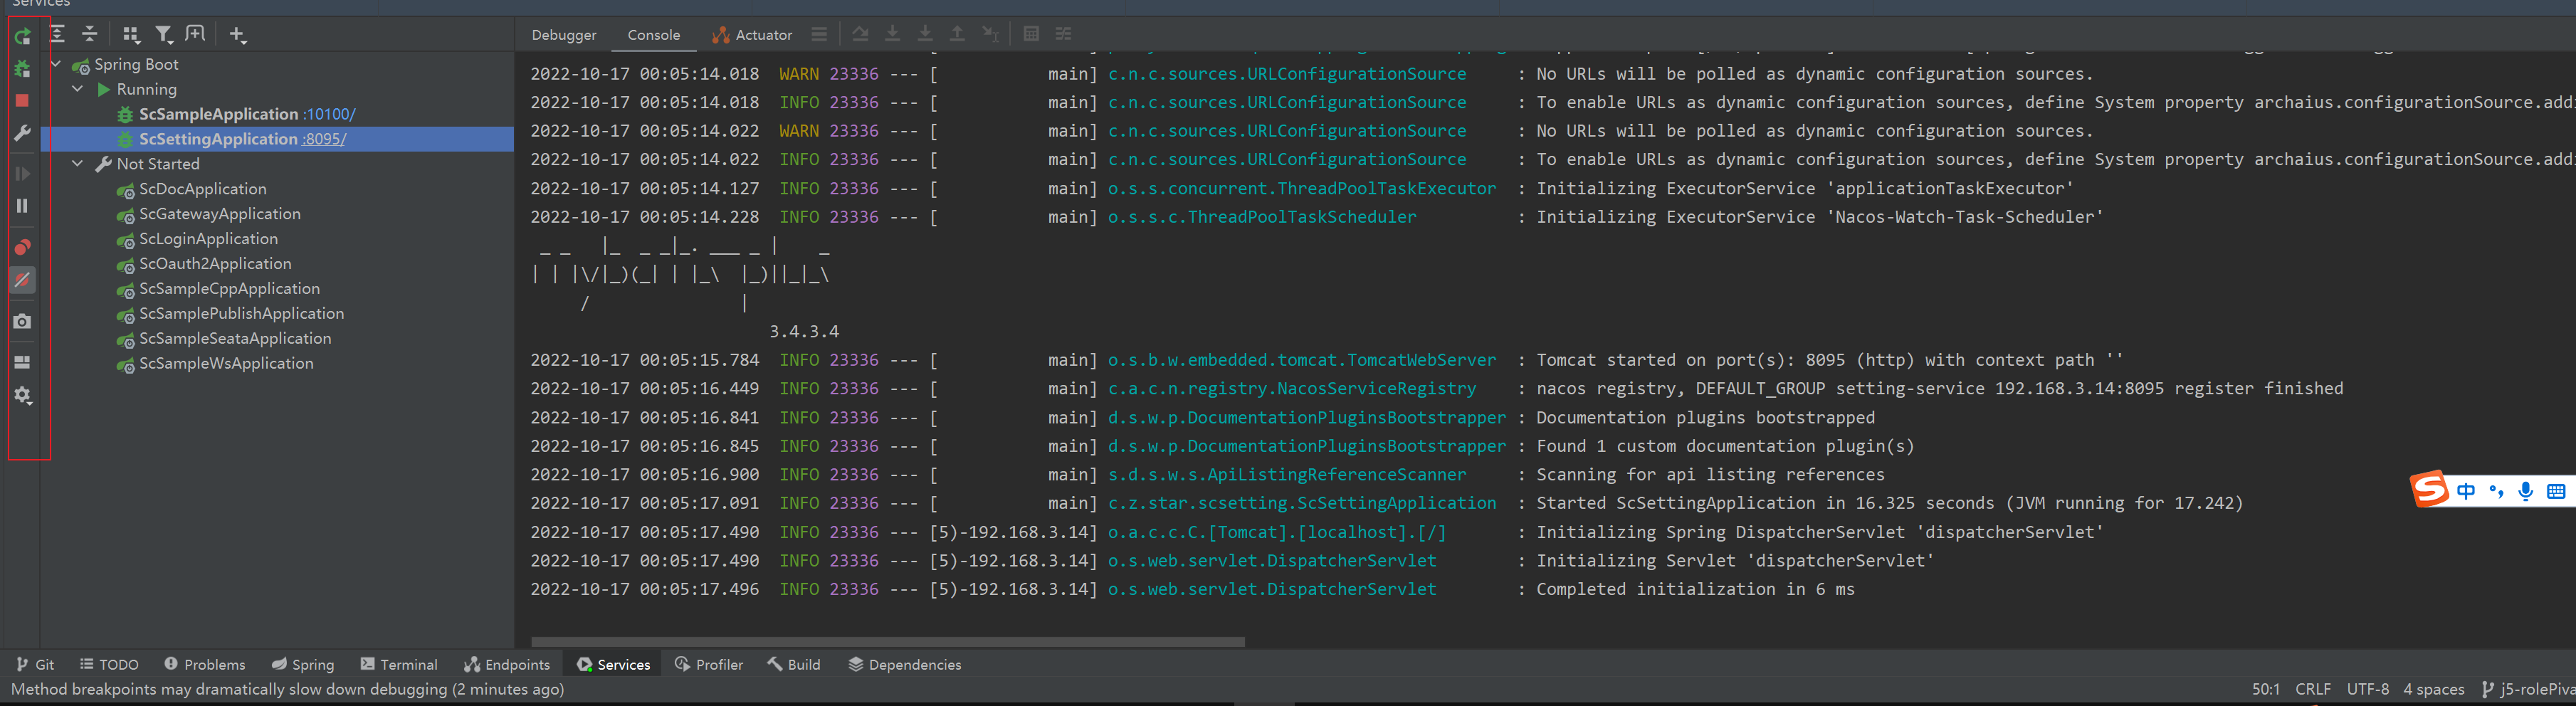Click the Run to Cursor icon
Screen dimensions: 2576x706
990,34
